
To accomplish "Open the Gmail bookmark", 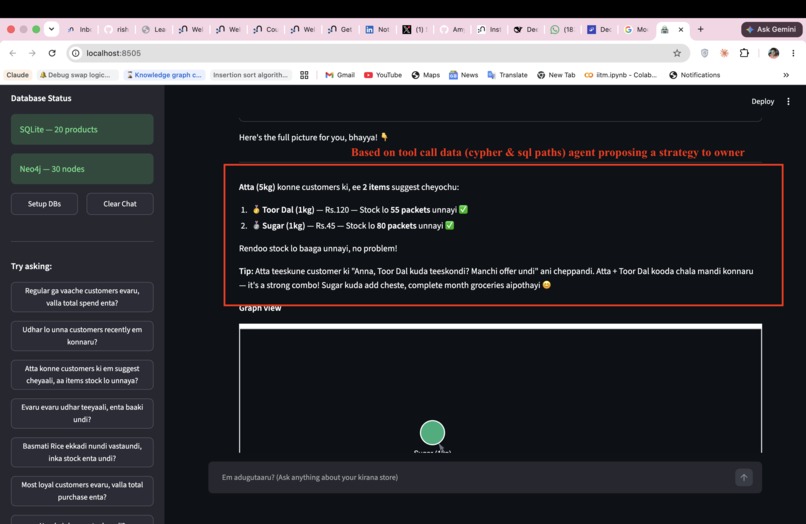I will tap(340, 75).
